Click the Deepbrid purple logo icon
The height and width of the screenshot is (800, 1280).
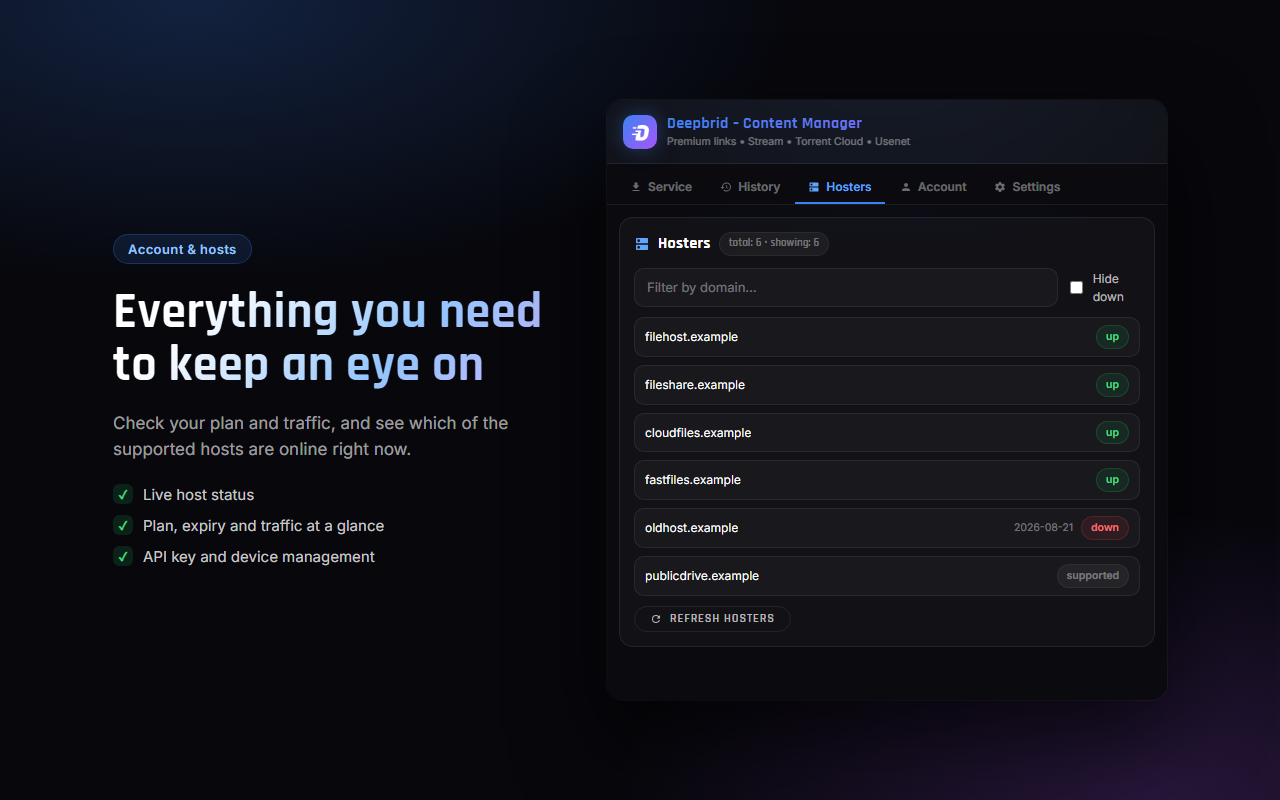(640, 132)
